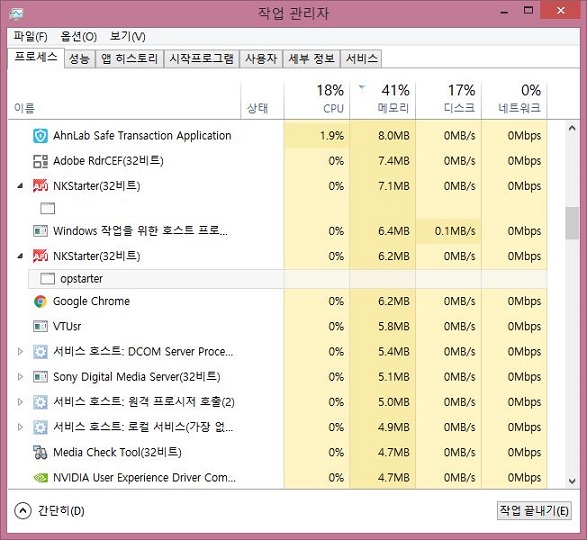This screenshot has height=540, width=587.
Task: Select the opstarter child row
Action: click(x=288, y=279)
